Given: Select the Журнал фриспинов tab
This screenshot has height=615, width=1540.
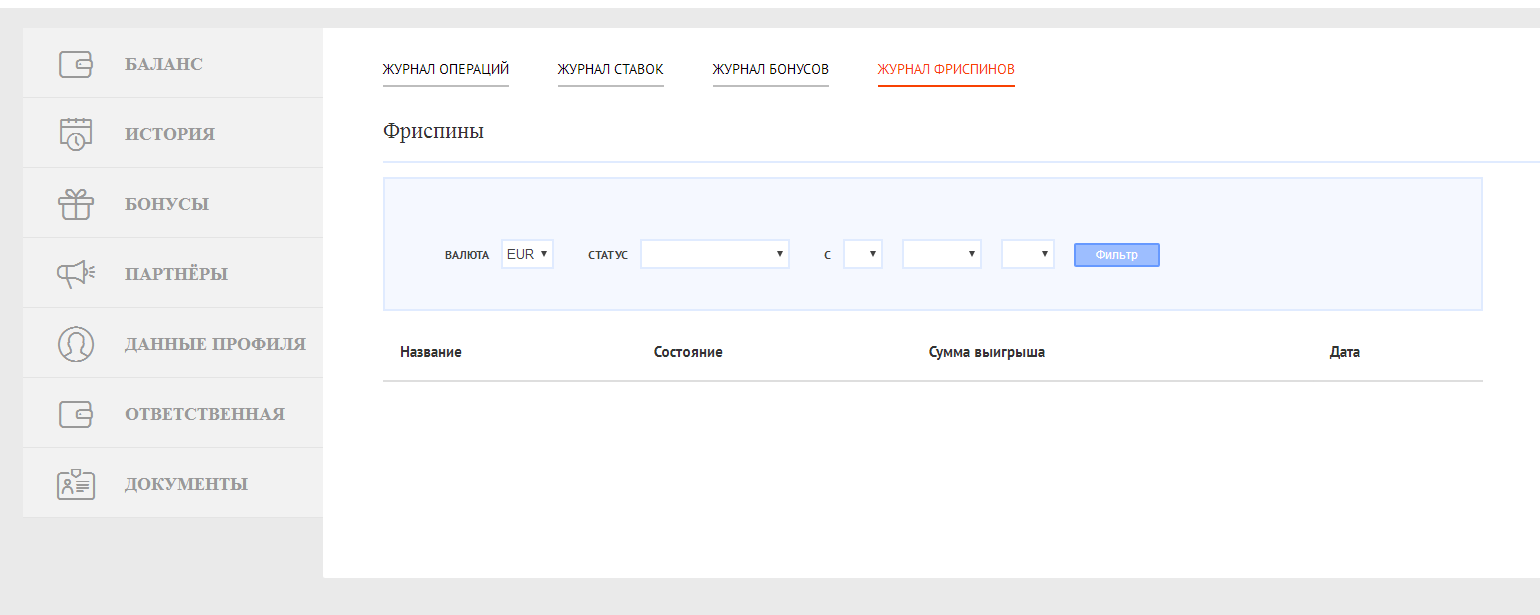Looking at the screenshot, I should point(946,70).
